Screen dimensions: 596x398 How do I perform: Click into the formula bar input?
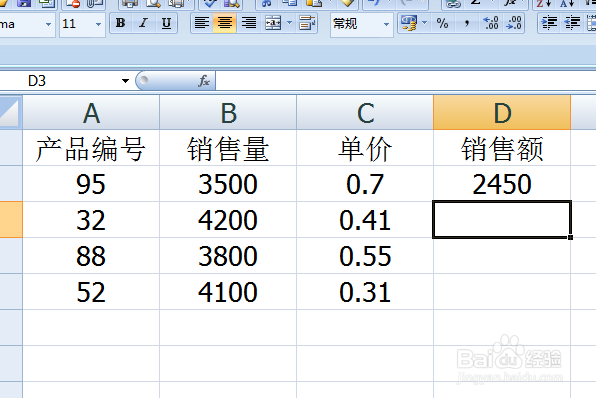(x=406, y=81)
